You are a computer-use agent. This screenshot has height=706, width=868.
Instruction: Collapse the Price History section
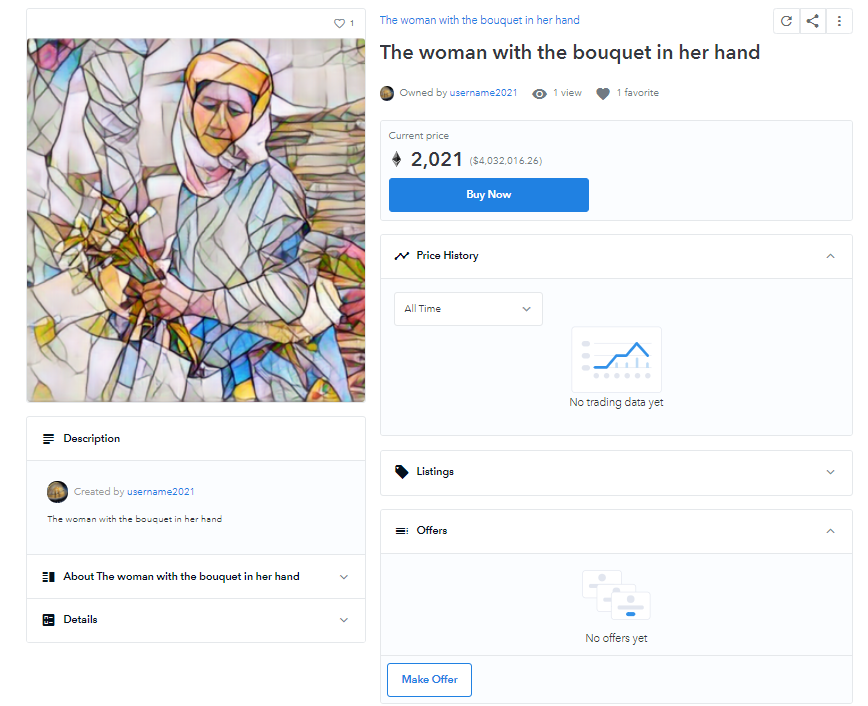[830, 256]
